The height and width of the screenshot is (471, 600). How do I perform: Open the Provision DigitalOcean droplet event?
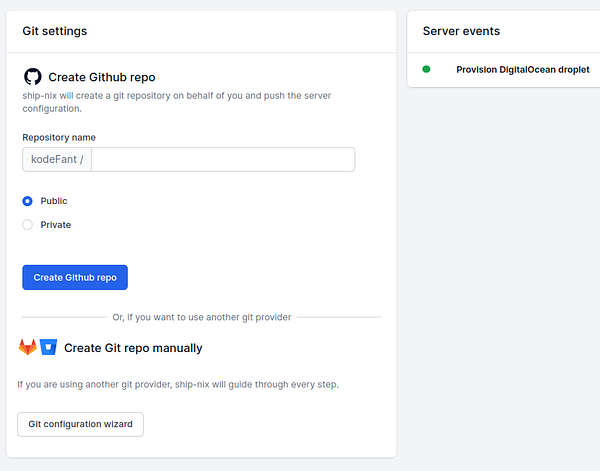[522, 70]
